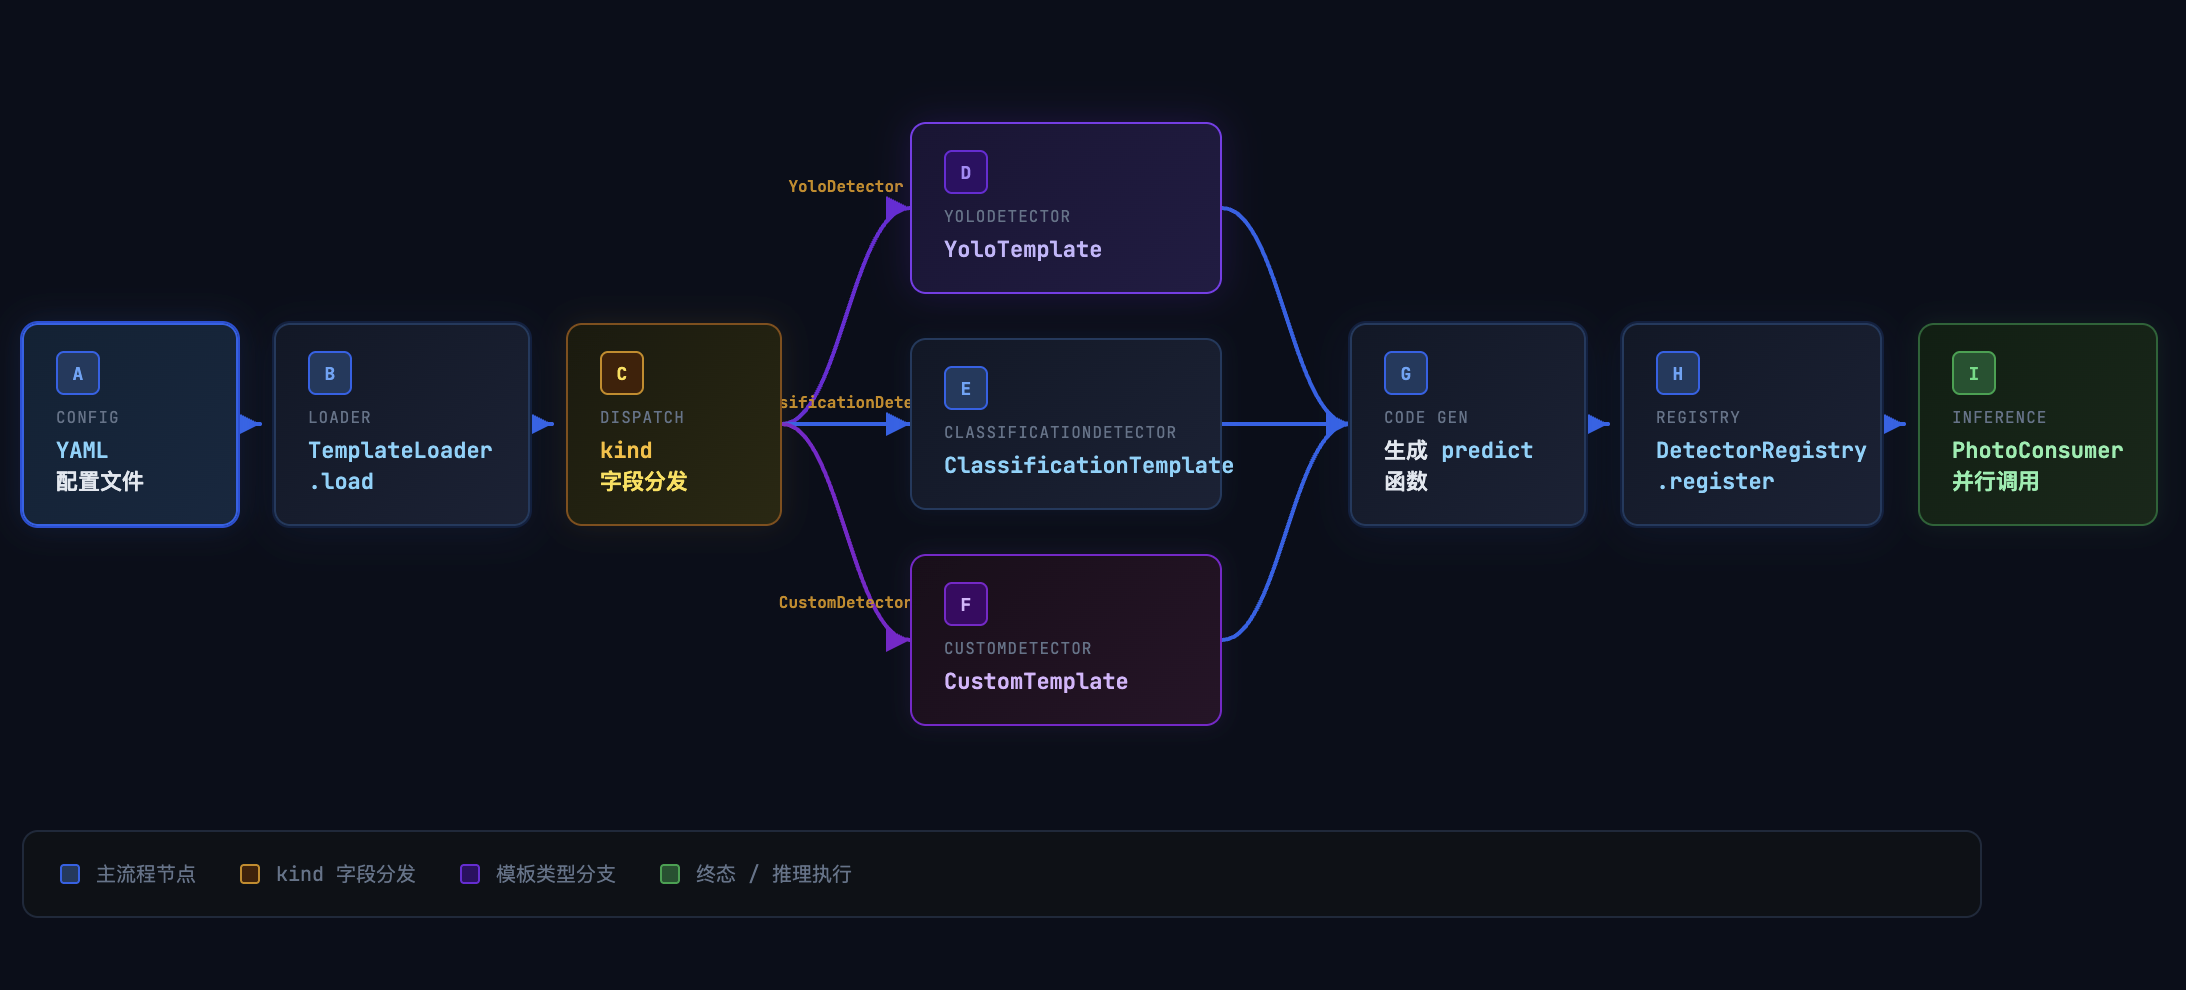Click the H badge on REGISTRY node

point(1678,373)
